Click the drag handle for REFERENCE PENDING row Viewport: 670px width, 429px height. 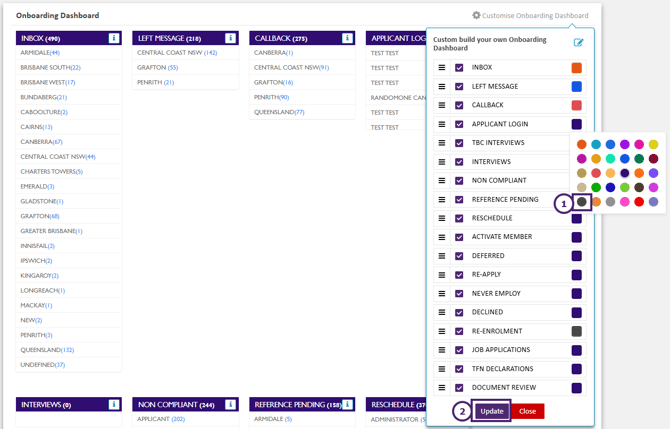pos(442,199)
